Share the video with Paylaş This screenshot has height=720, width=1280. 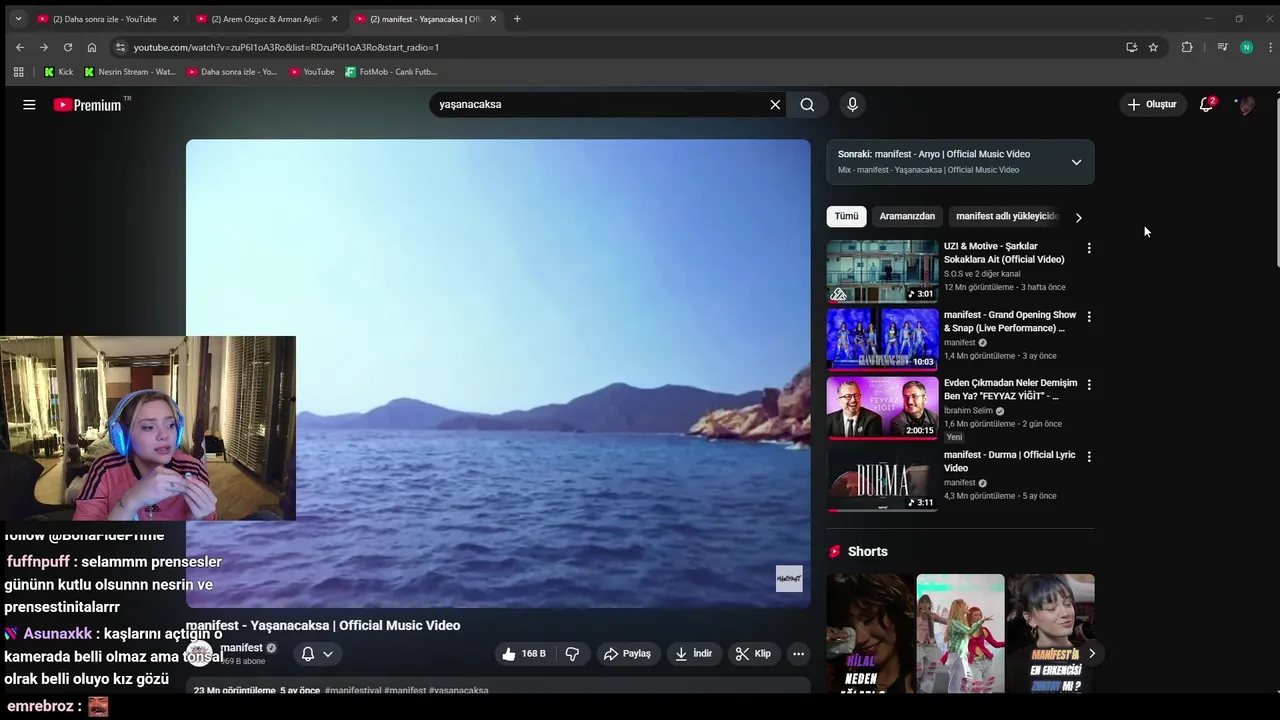(x=627, y=653)
